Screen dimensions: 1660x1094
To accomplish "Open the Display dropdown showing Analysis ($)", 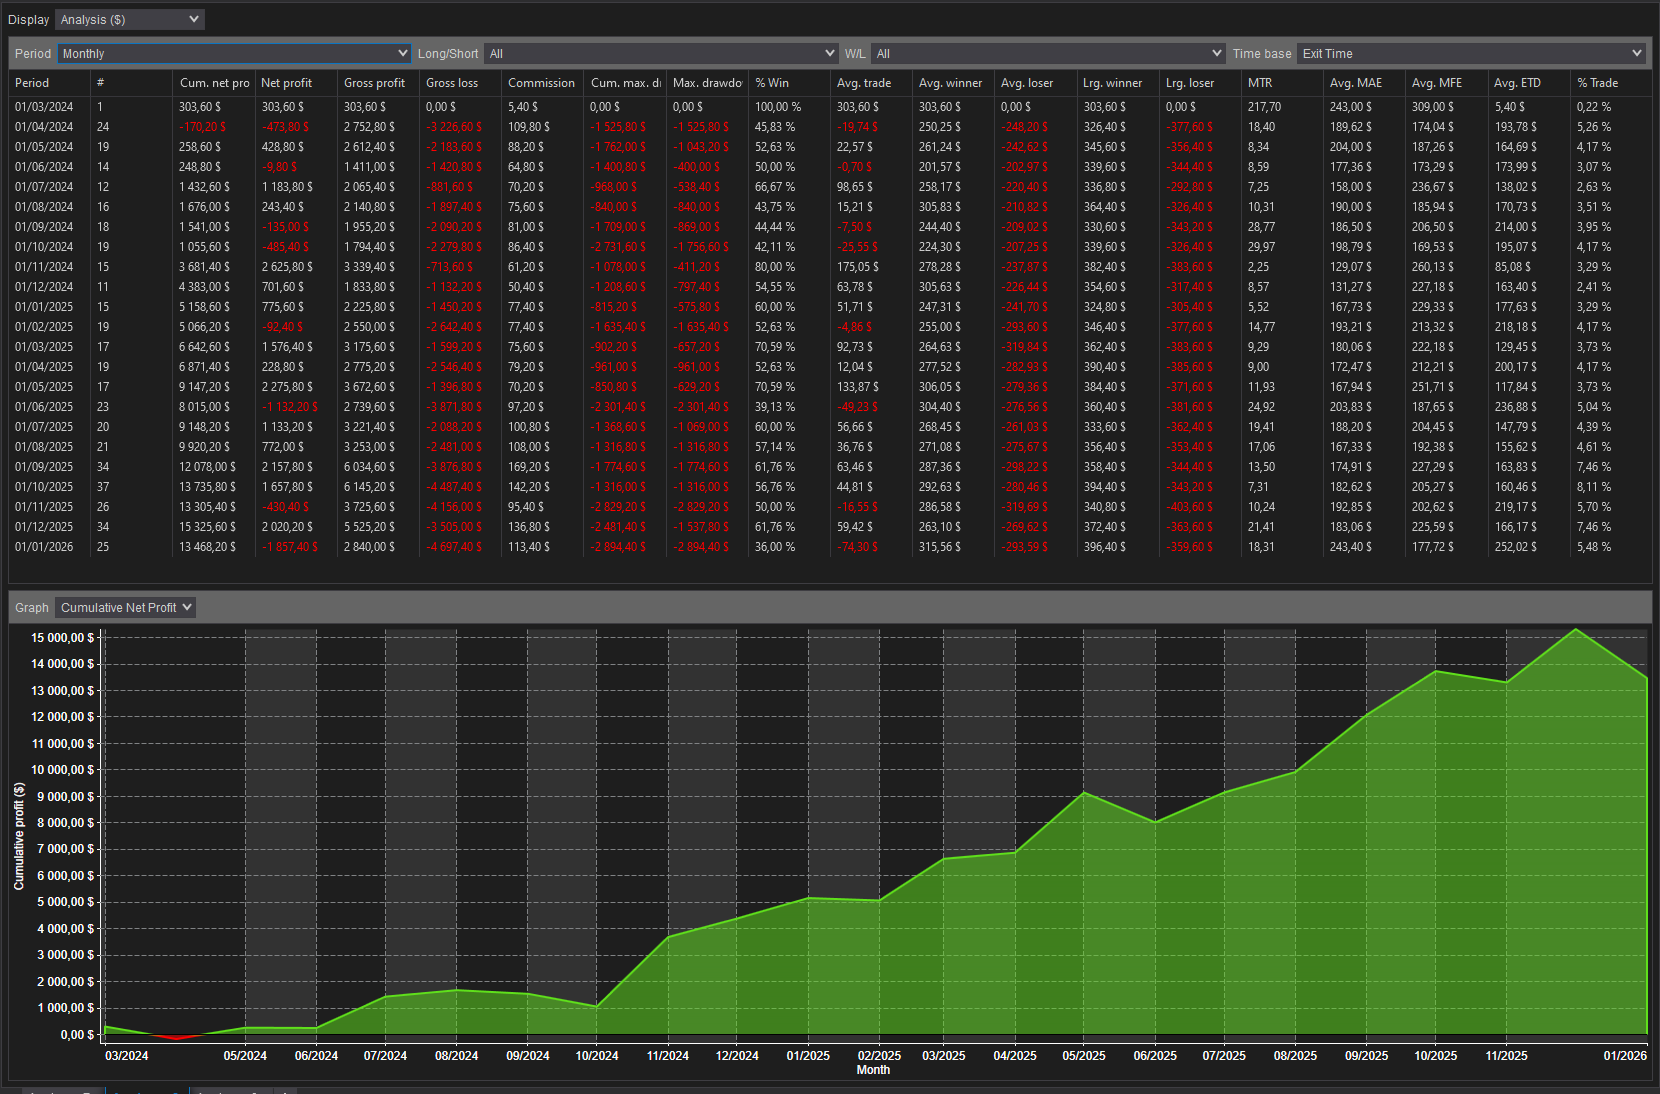I will click(x=129, y=19).
